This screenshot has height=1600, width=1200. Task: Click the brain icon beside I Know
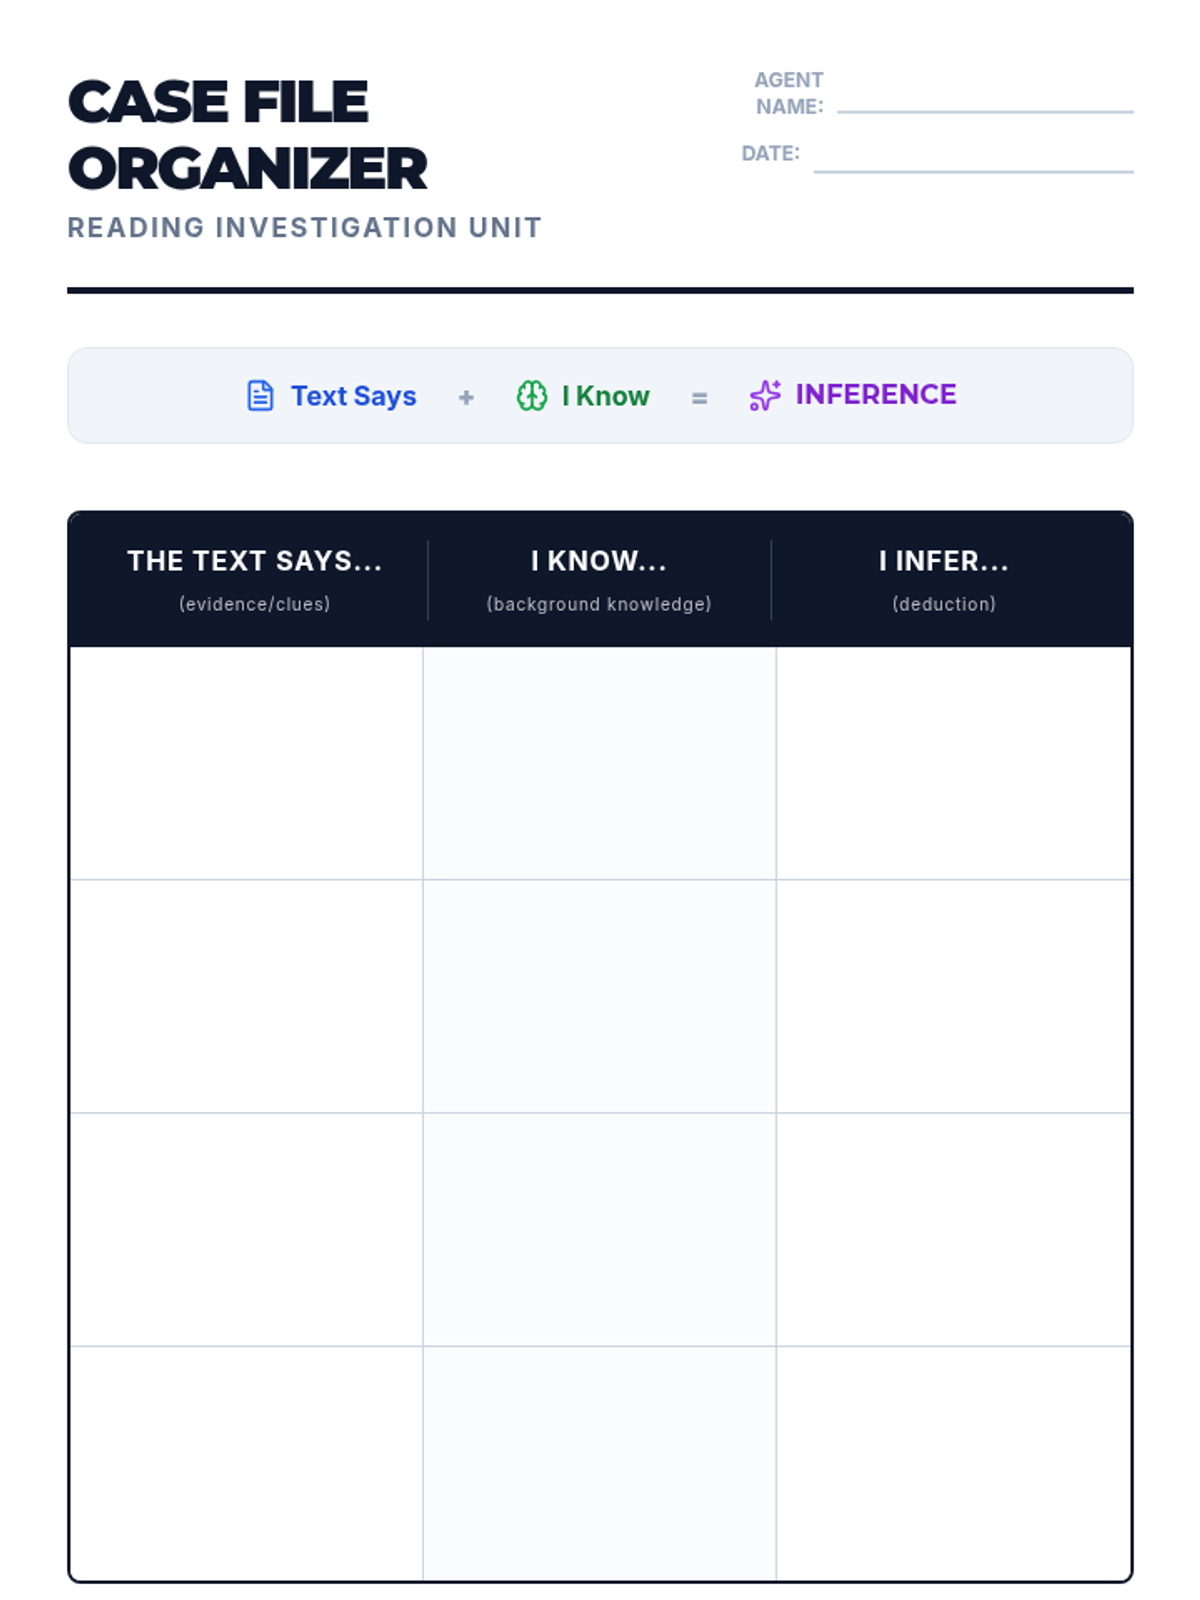[x=531, y=396]
